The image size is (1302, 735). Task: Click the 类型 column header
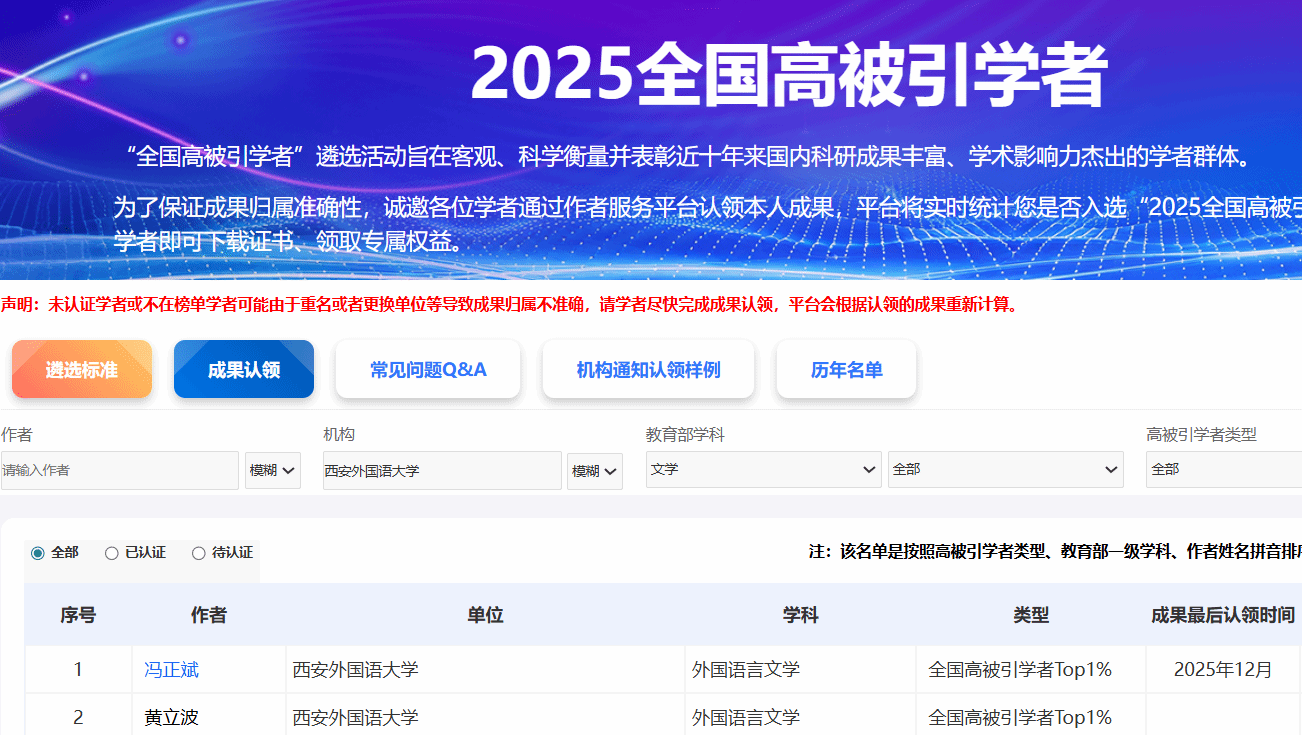pyautogui.click(x=1031, y=615)
